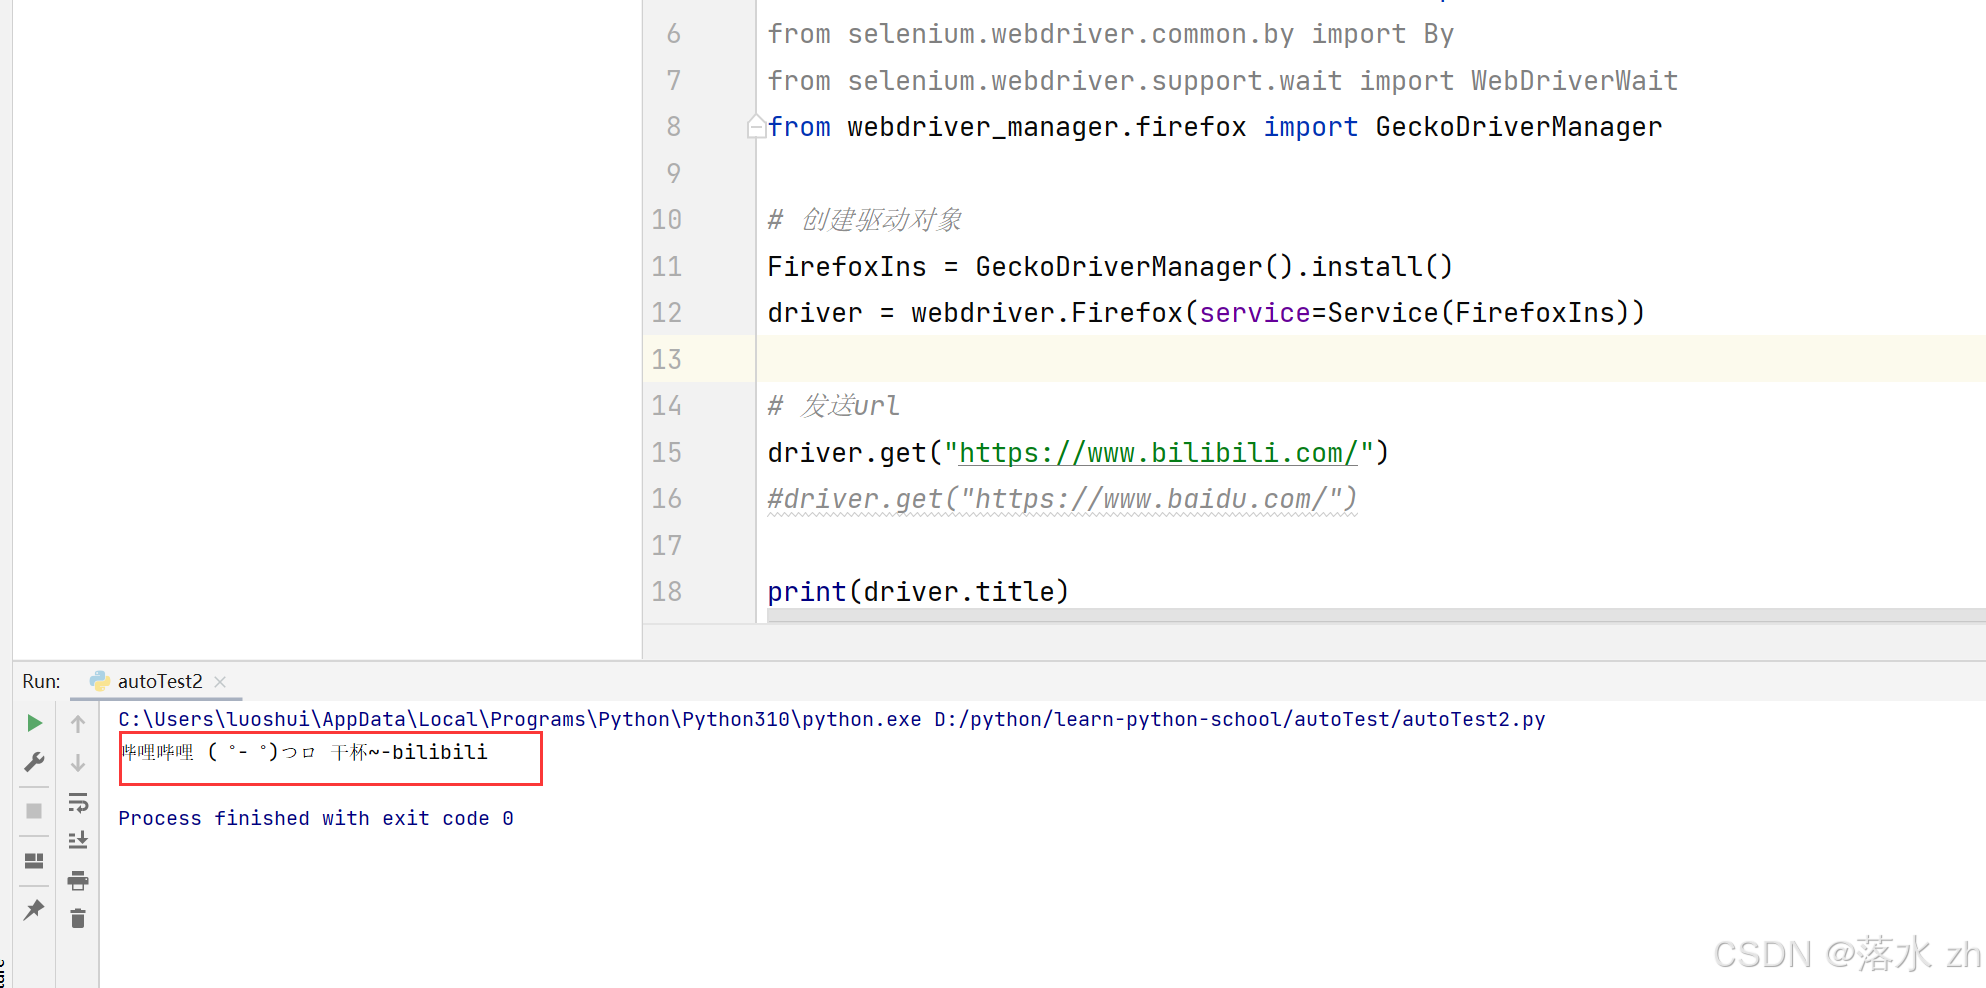Rerun autoTest2 with the green play icon
This screenshot has width=1986, height=988.
coord(34,723)
